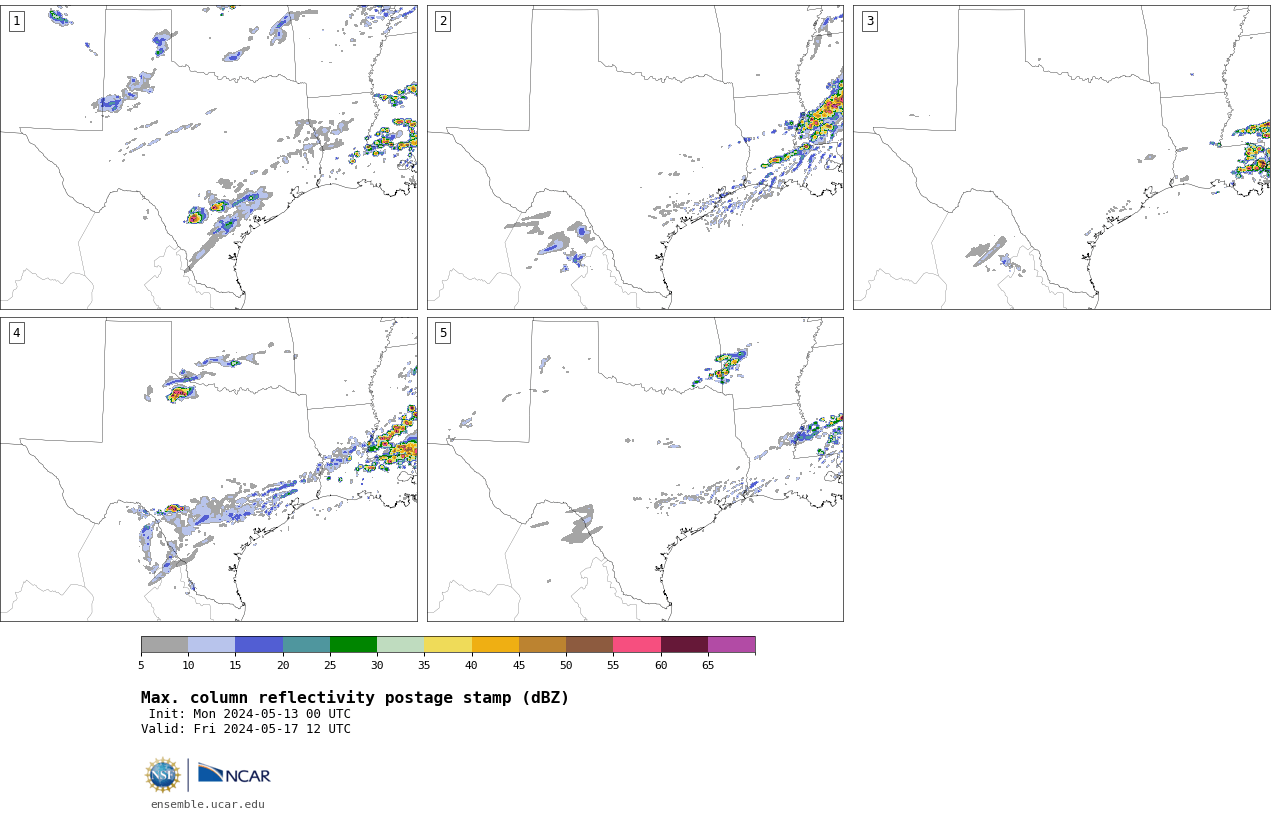The width and height of the screenshot is (1280, 815).
Task: Click the orange 40-45 dBZ swatch
Action: (495, 645)
